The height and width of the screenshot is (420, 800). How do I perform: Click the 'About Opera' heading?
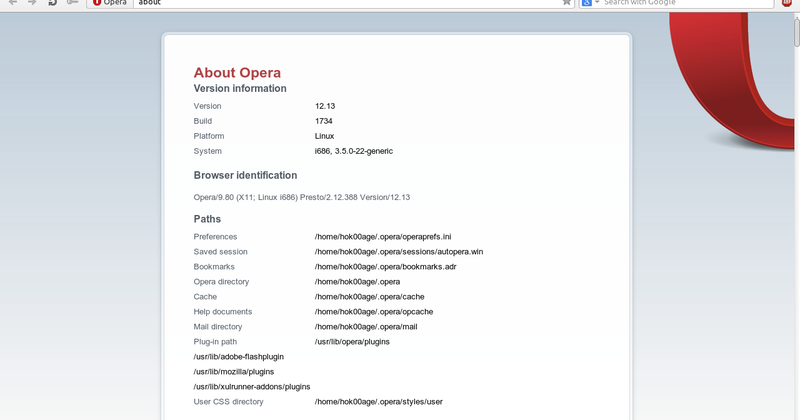click(237, 72)
